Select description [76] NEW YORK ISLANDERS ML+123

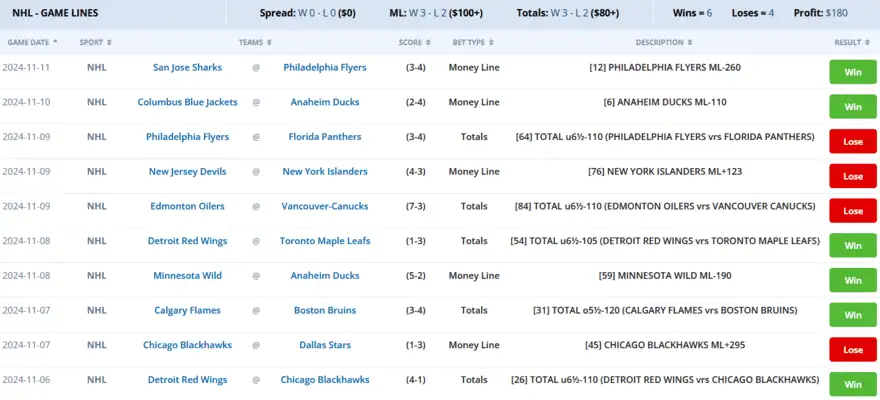(x=664, y=172)
